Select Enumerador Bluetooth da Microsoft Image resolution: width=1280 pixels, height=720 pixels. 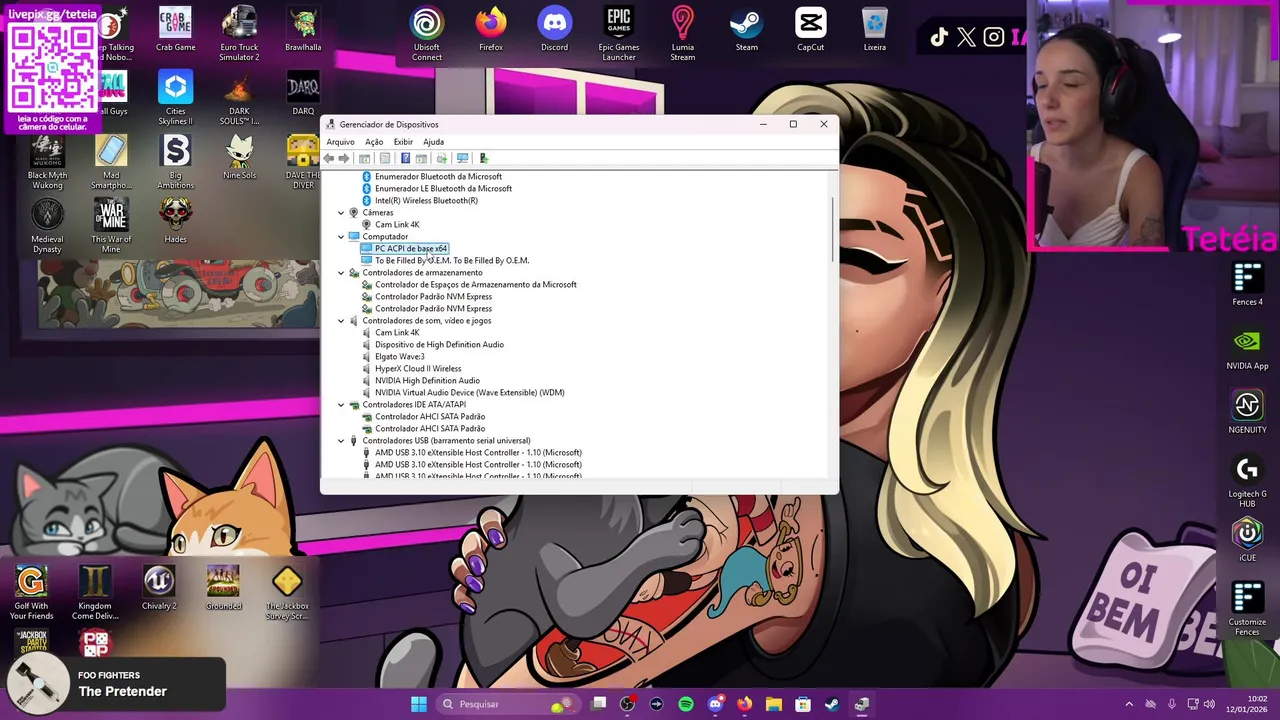[x=438, y=177]
